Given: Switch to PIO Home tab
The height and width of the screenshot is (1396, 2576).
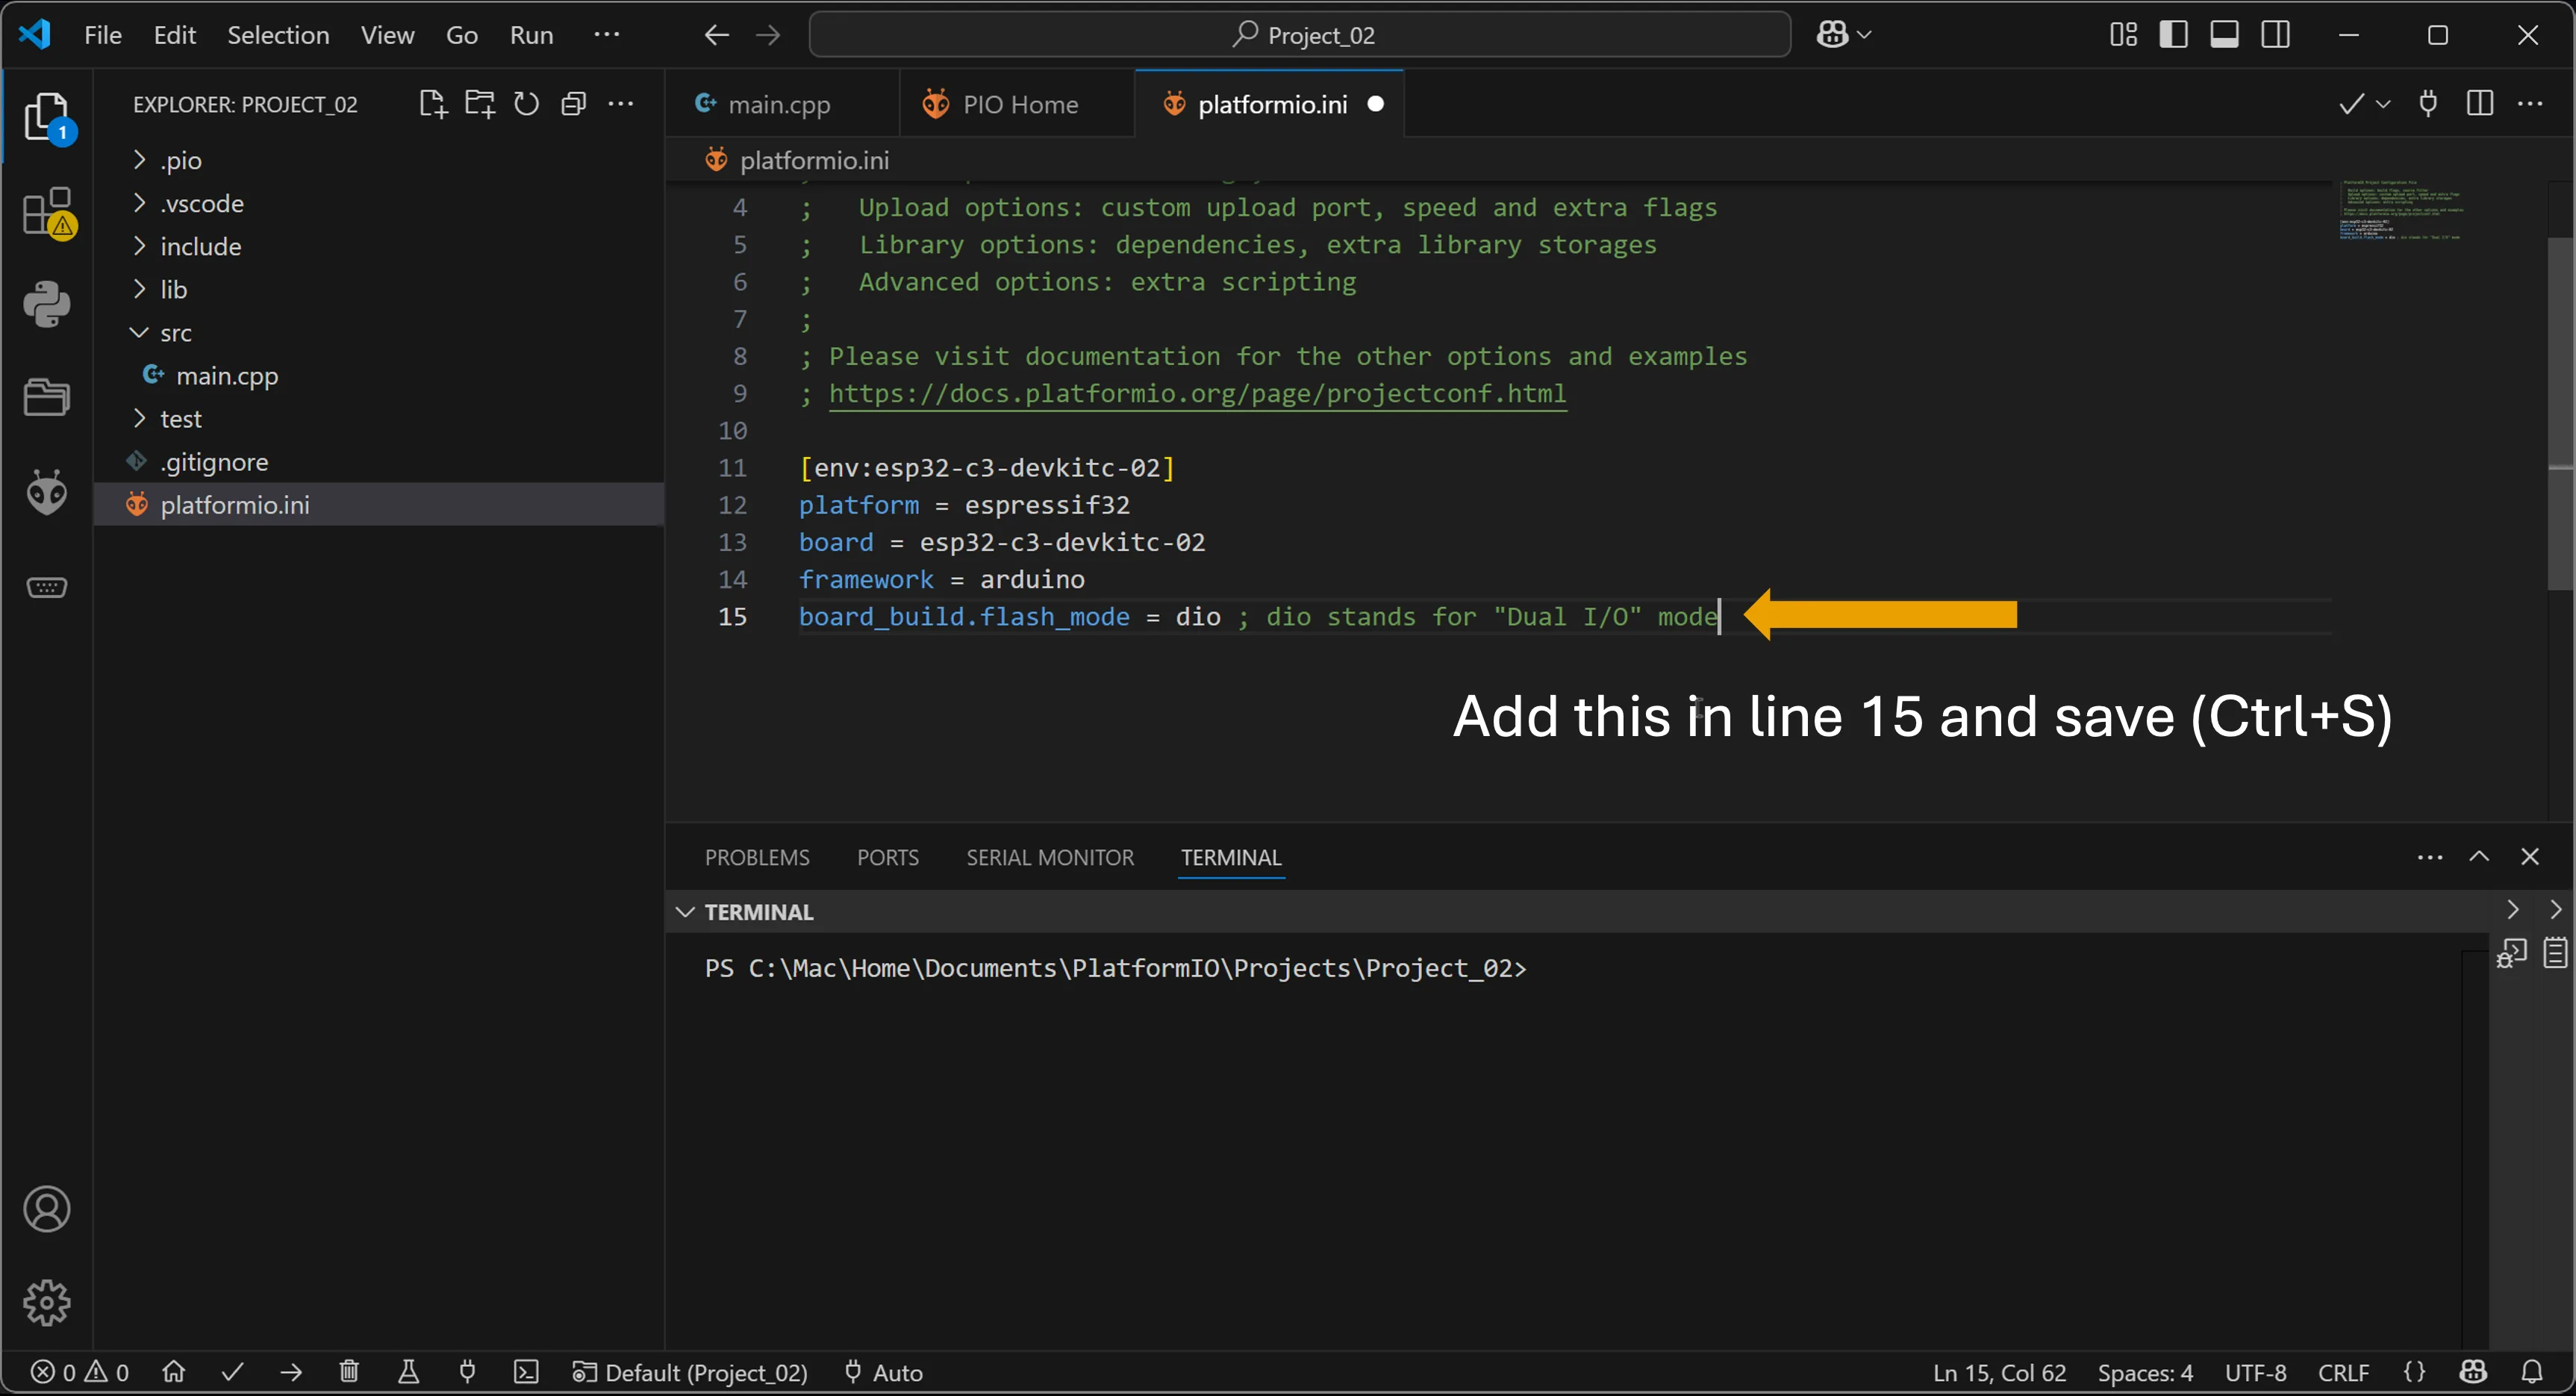Looking at the screenshot, I should 1018,104.
